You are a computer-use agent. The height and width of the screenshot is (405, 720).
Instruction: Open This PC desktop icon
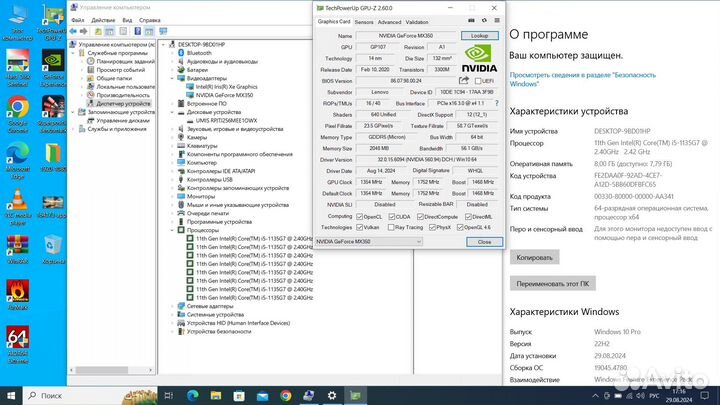18,22
